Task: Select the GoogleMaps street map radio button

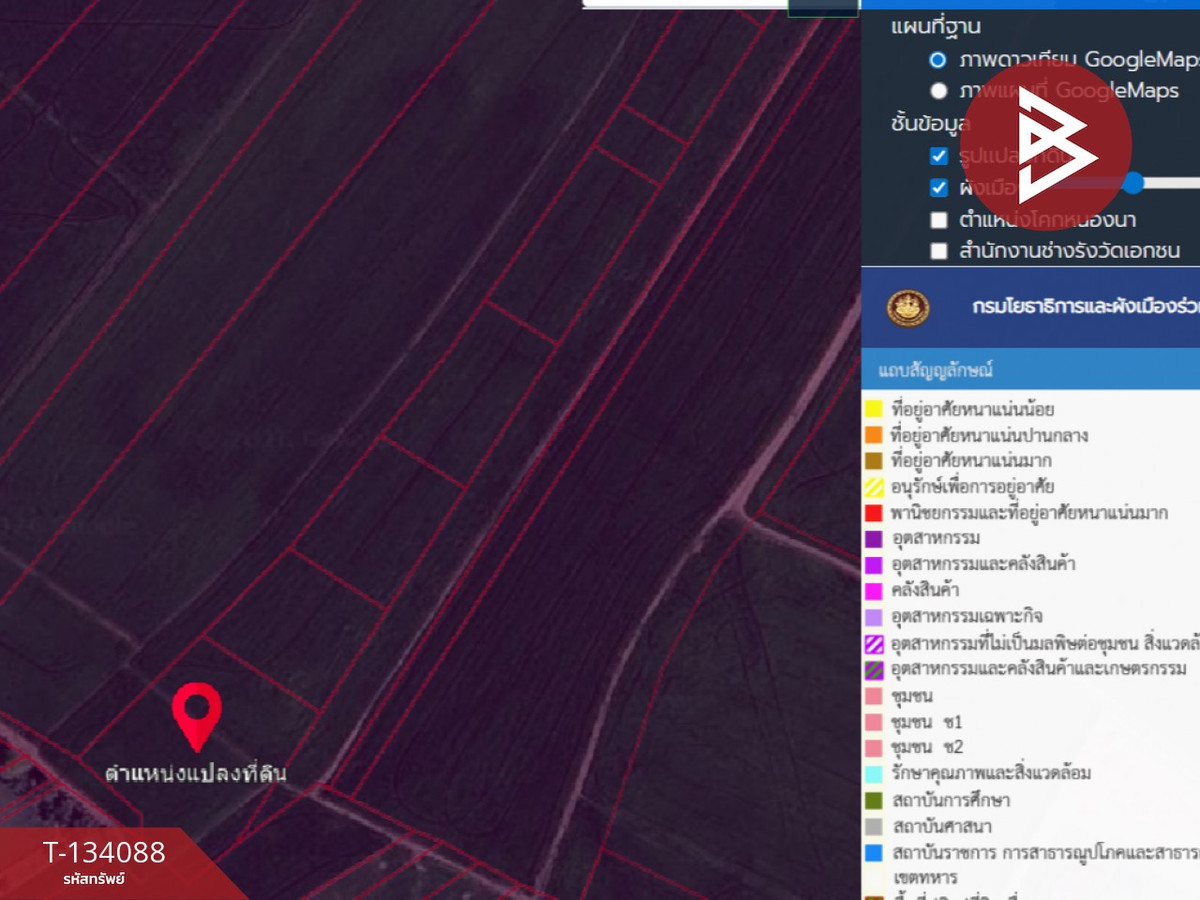Action: click(x=938, y=91)
